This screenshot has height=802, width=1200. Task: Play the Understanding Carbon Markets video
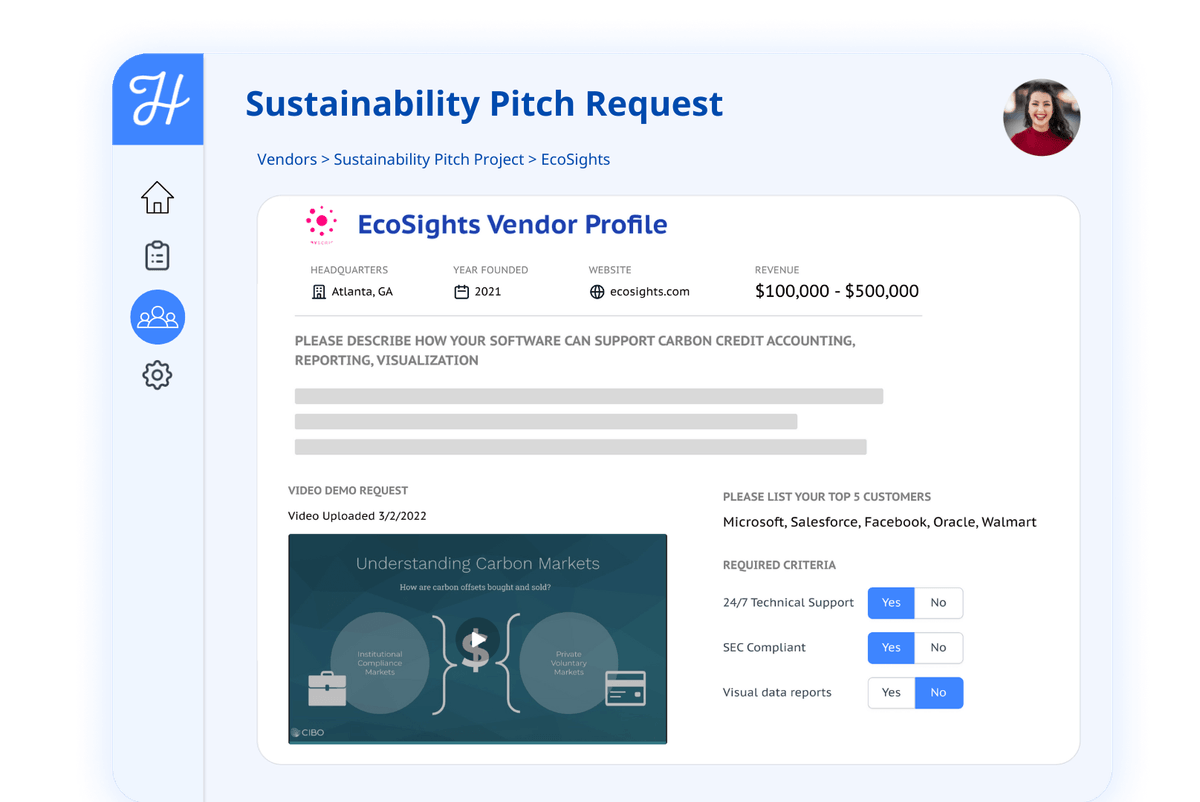(x=477, y=640)
